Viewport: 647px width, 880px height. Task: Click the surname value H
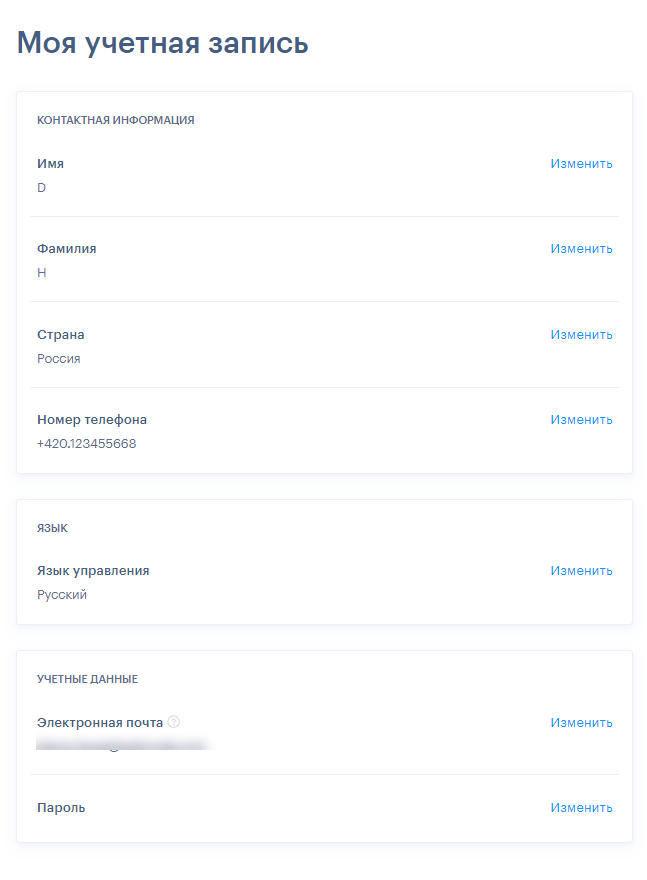click(x=42, y=273)
